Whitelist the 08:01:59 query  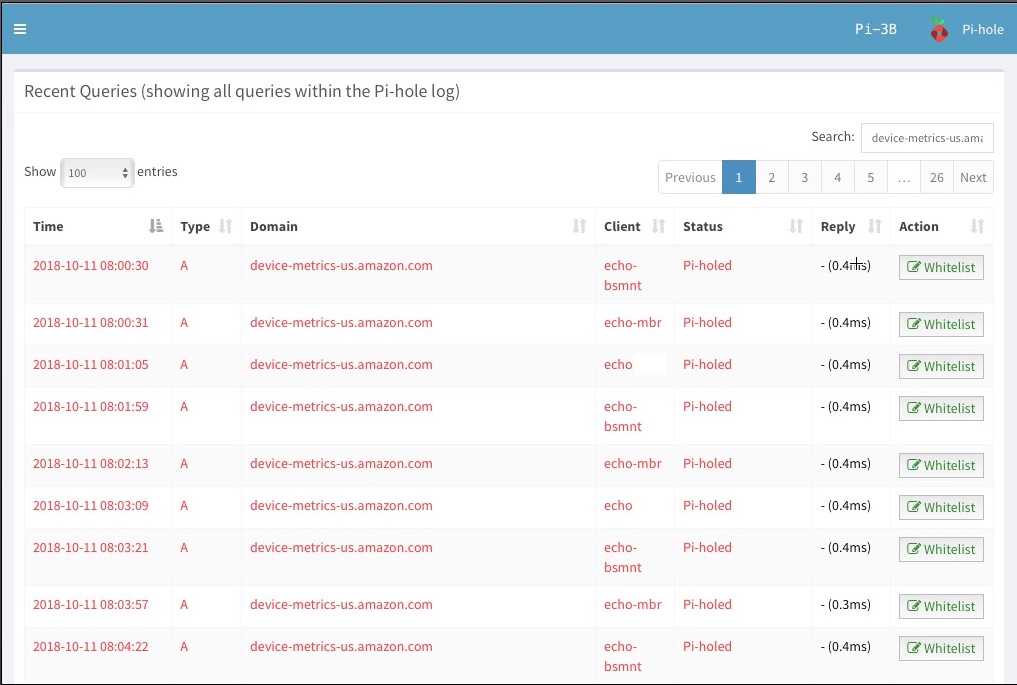tap(941, 409)
